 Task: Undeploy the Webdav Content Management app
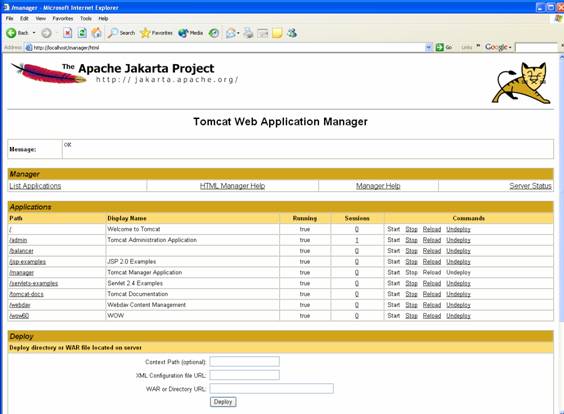pyautogui.click(x=458, y=305)
